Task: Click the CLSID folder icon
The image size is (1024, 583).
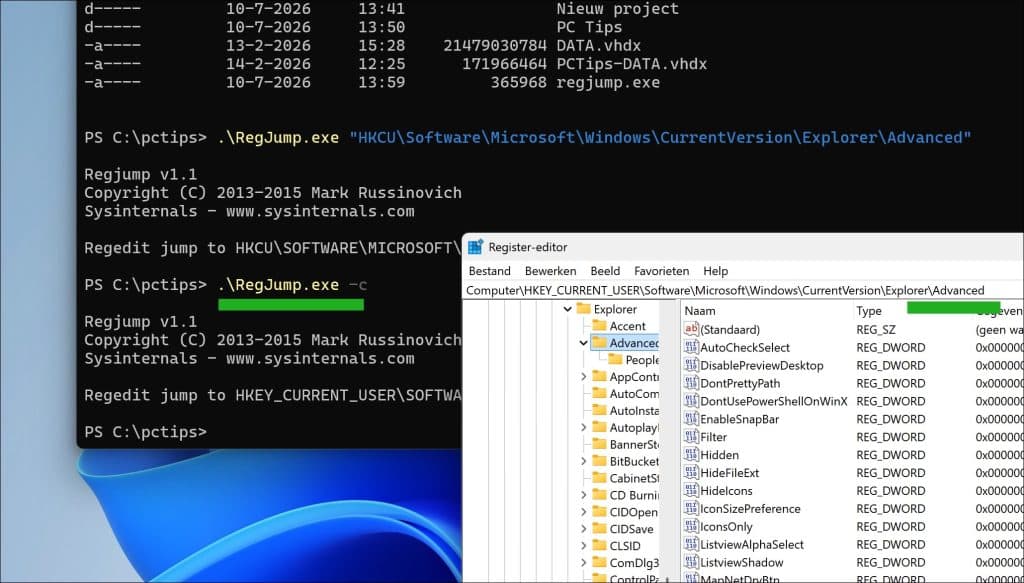Action: [x=600, y=546]
